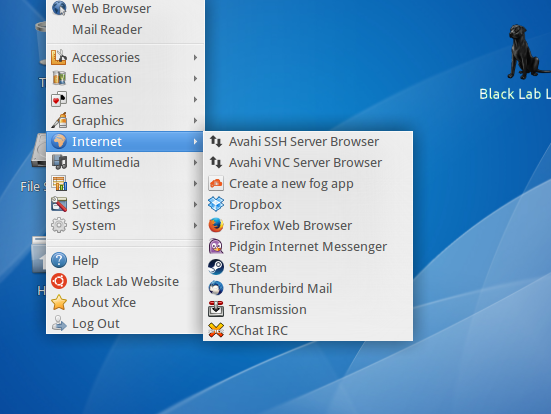Open the Black Lab Website link label
Image resolution: width=551 pixels, height=414 pixels.
coord(125,282)
